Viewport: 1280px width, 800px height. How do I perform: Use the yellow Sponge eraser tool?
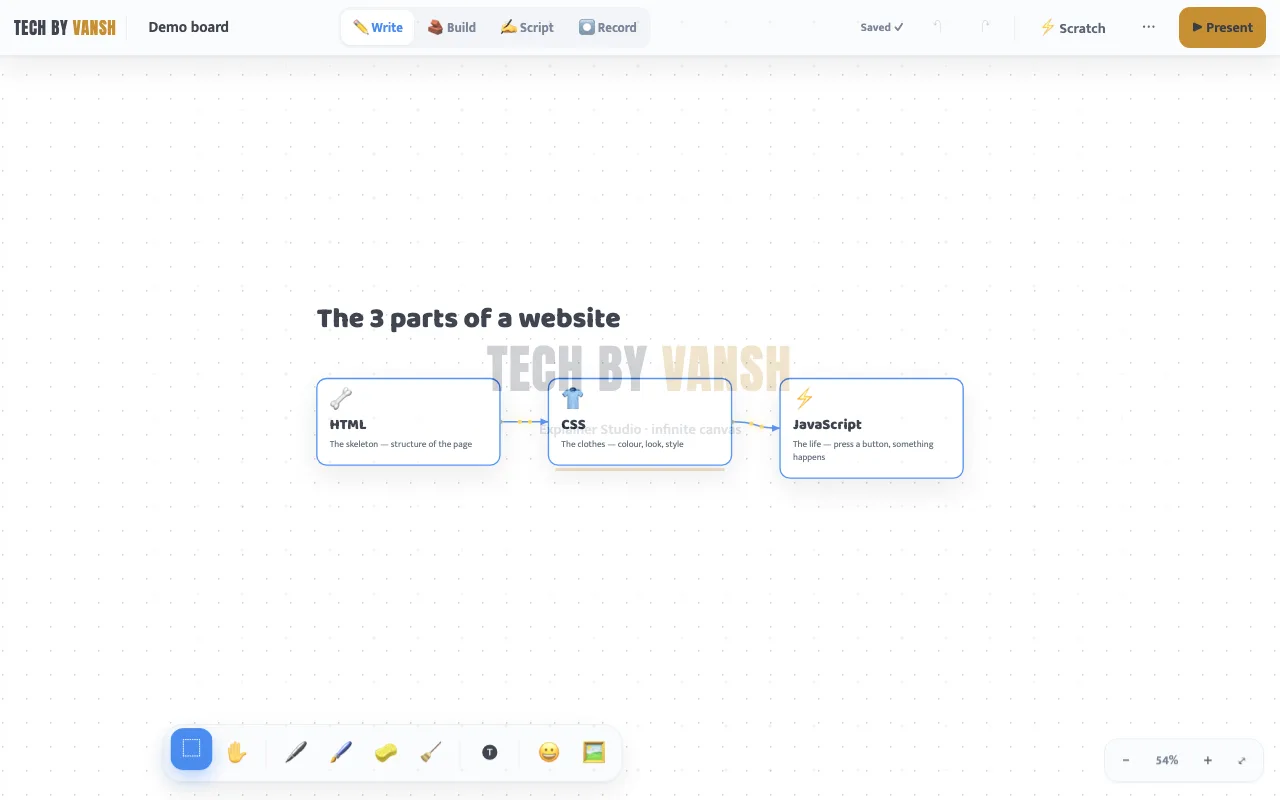tap(385, 752)
